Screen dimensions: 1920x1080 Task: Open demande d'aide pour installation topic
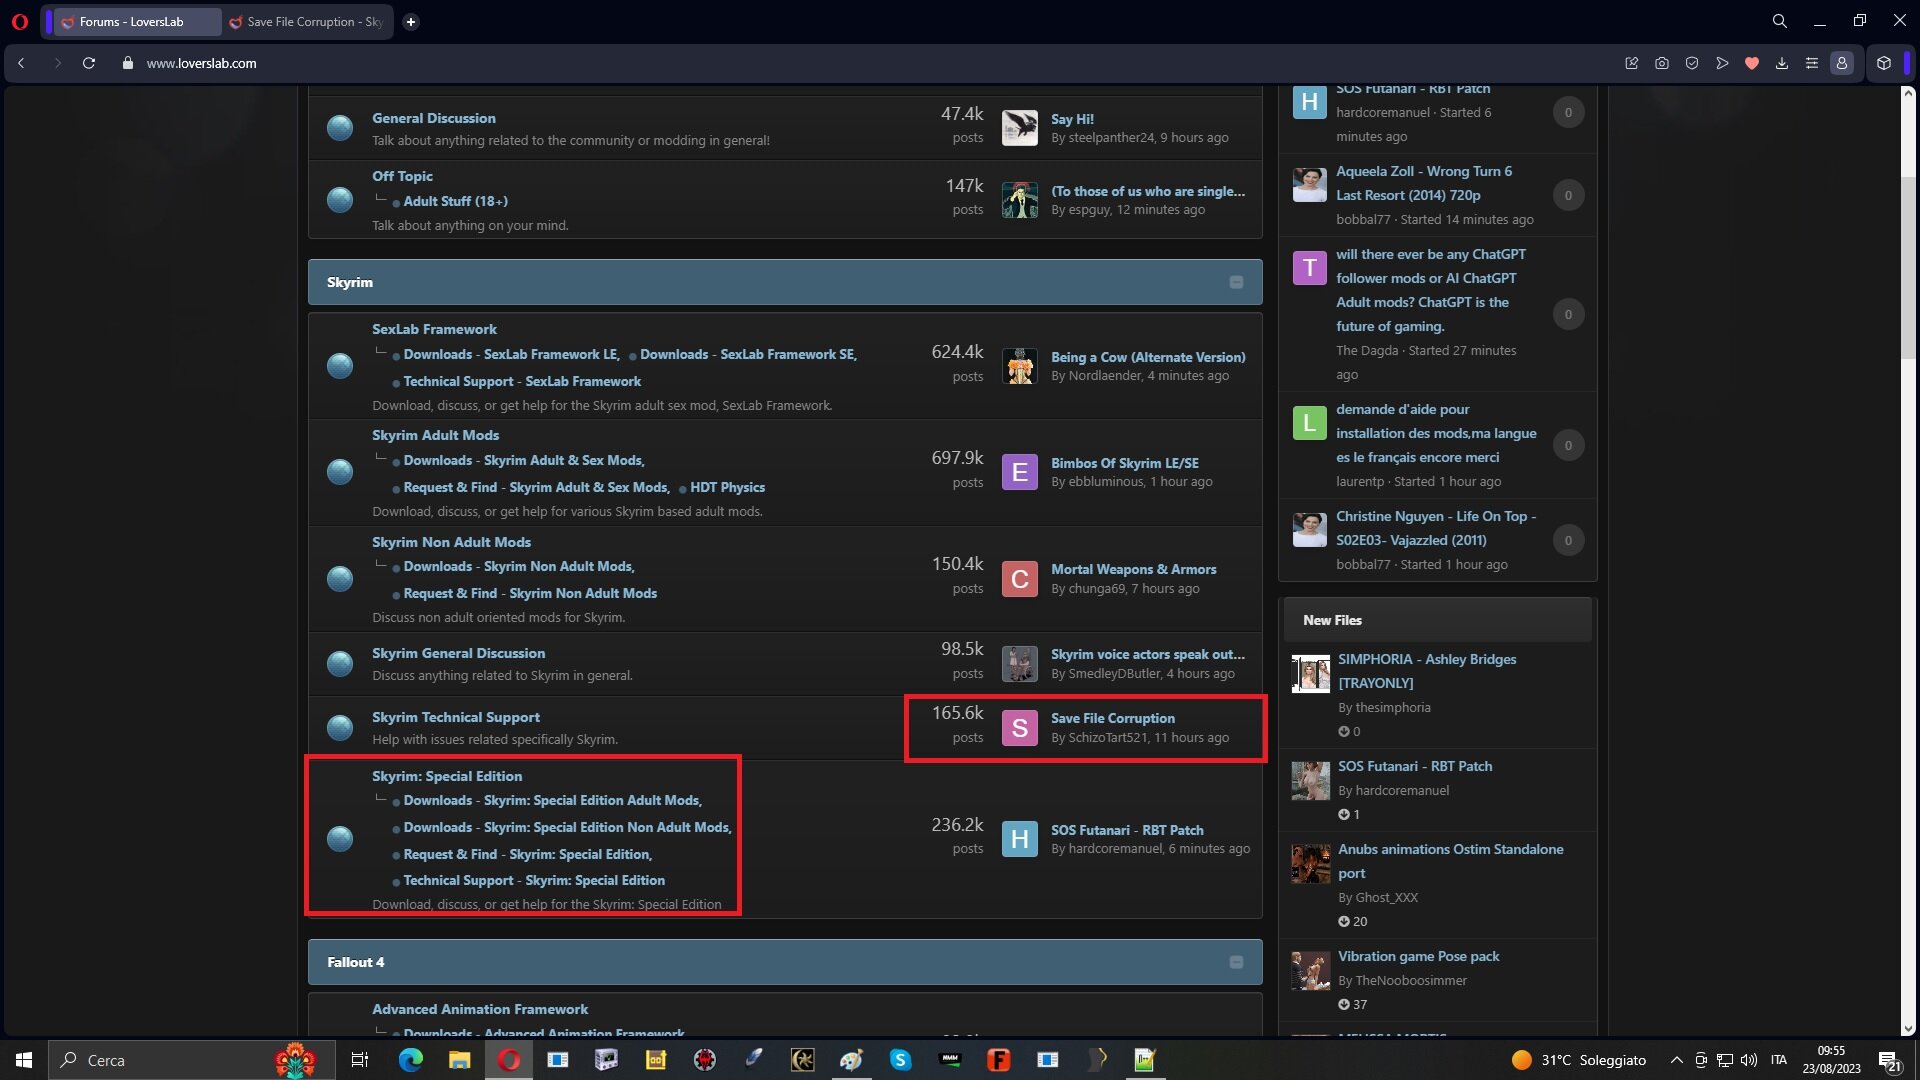tap(1436, 433)
